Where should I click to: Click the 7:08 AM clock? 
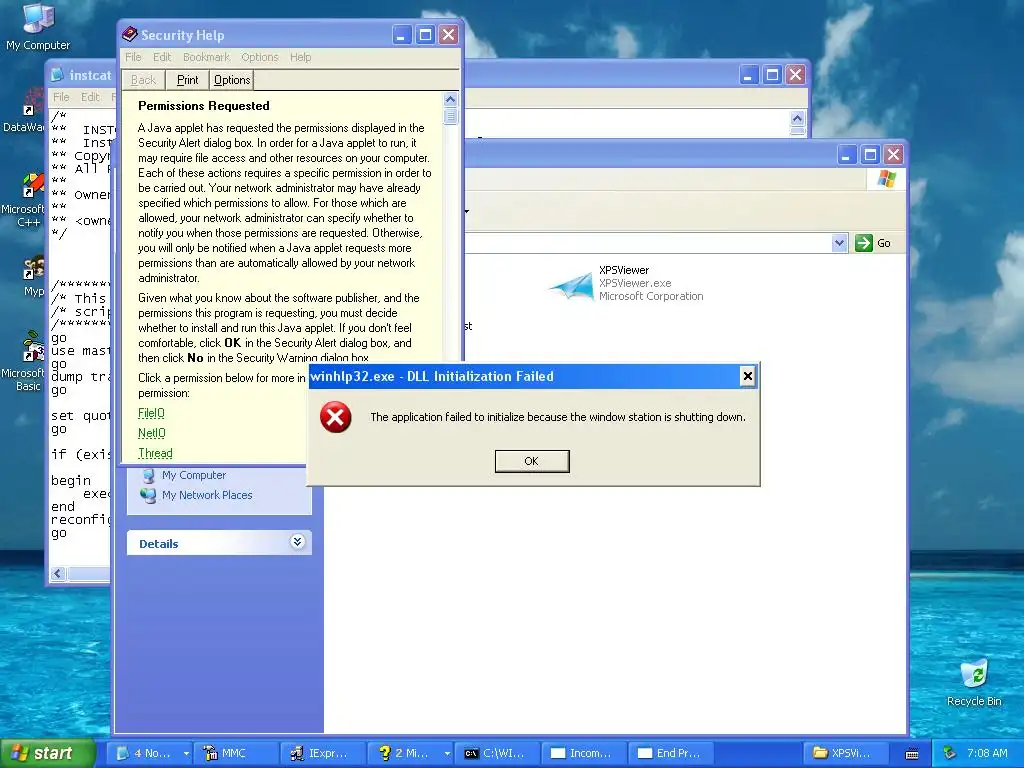point(987,753)
